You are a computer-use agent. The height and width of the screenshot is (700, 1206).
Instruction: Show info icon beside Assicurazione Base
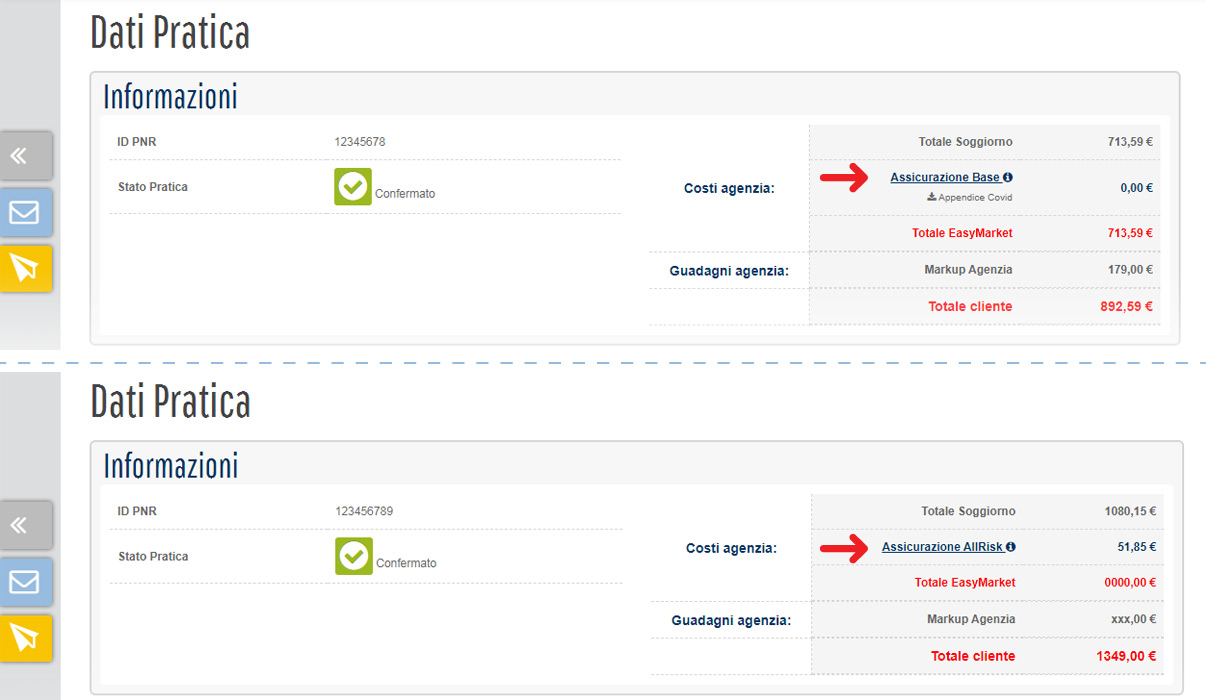pos(1007,178)
